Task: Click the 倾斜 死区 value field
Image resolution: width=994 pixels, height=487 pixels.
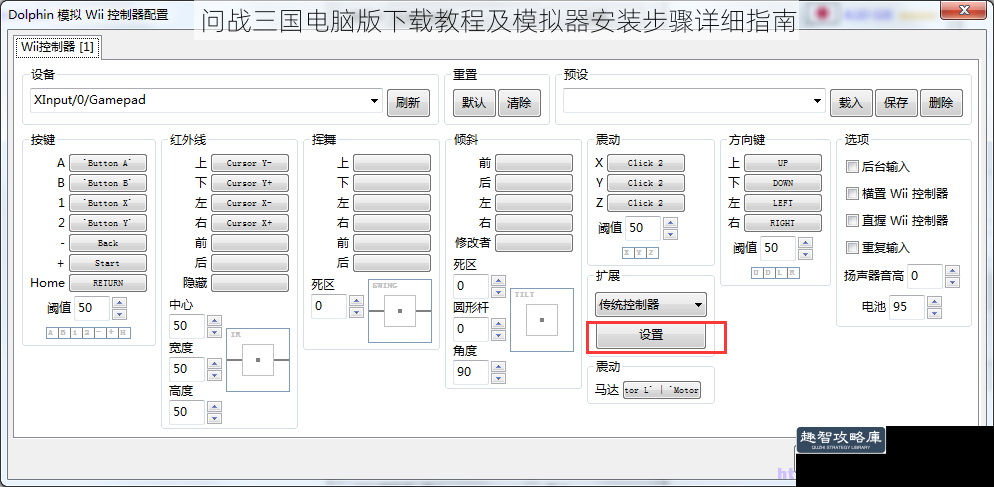Action: (471, 286)
